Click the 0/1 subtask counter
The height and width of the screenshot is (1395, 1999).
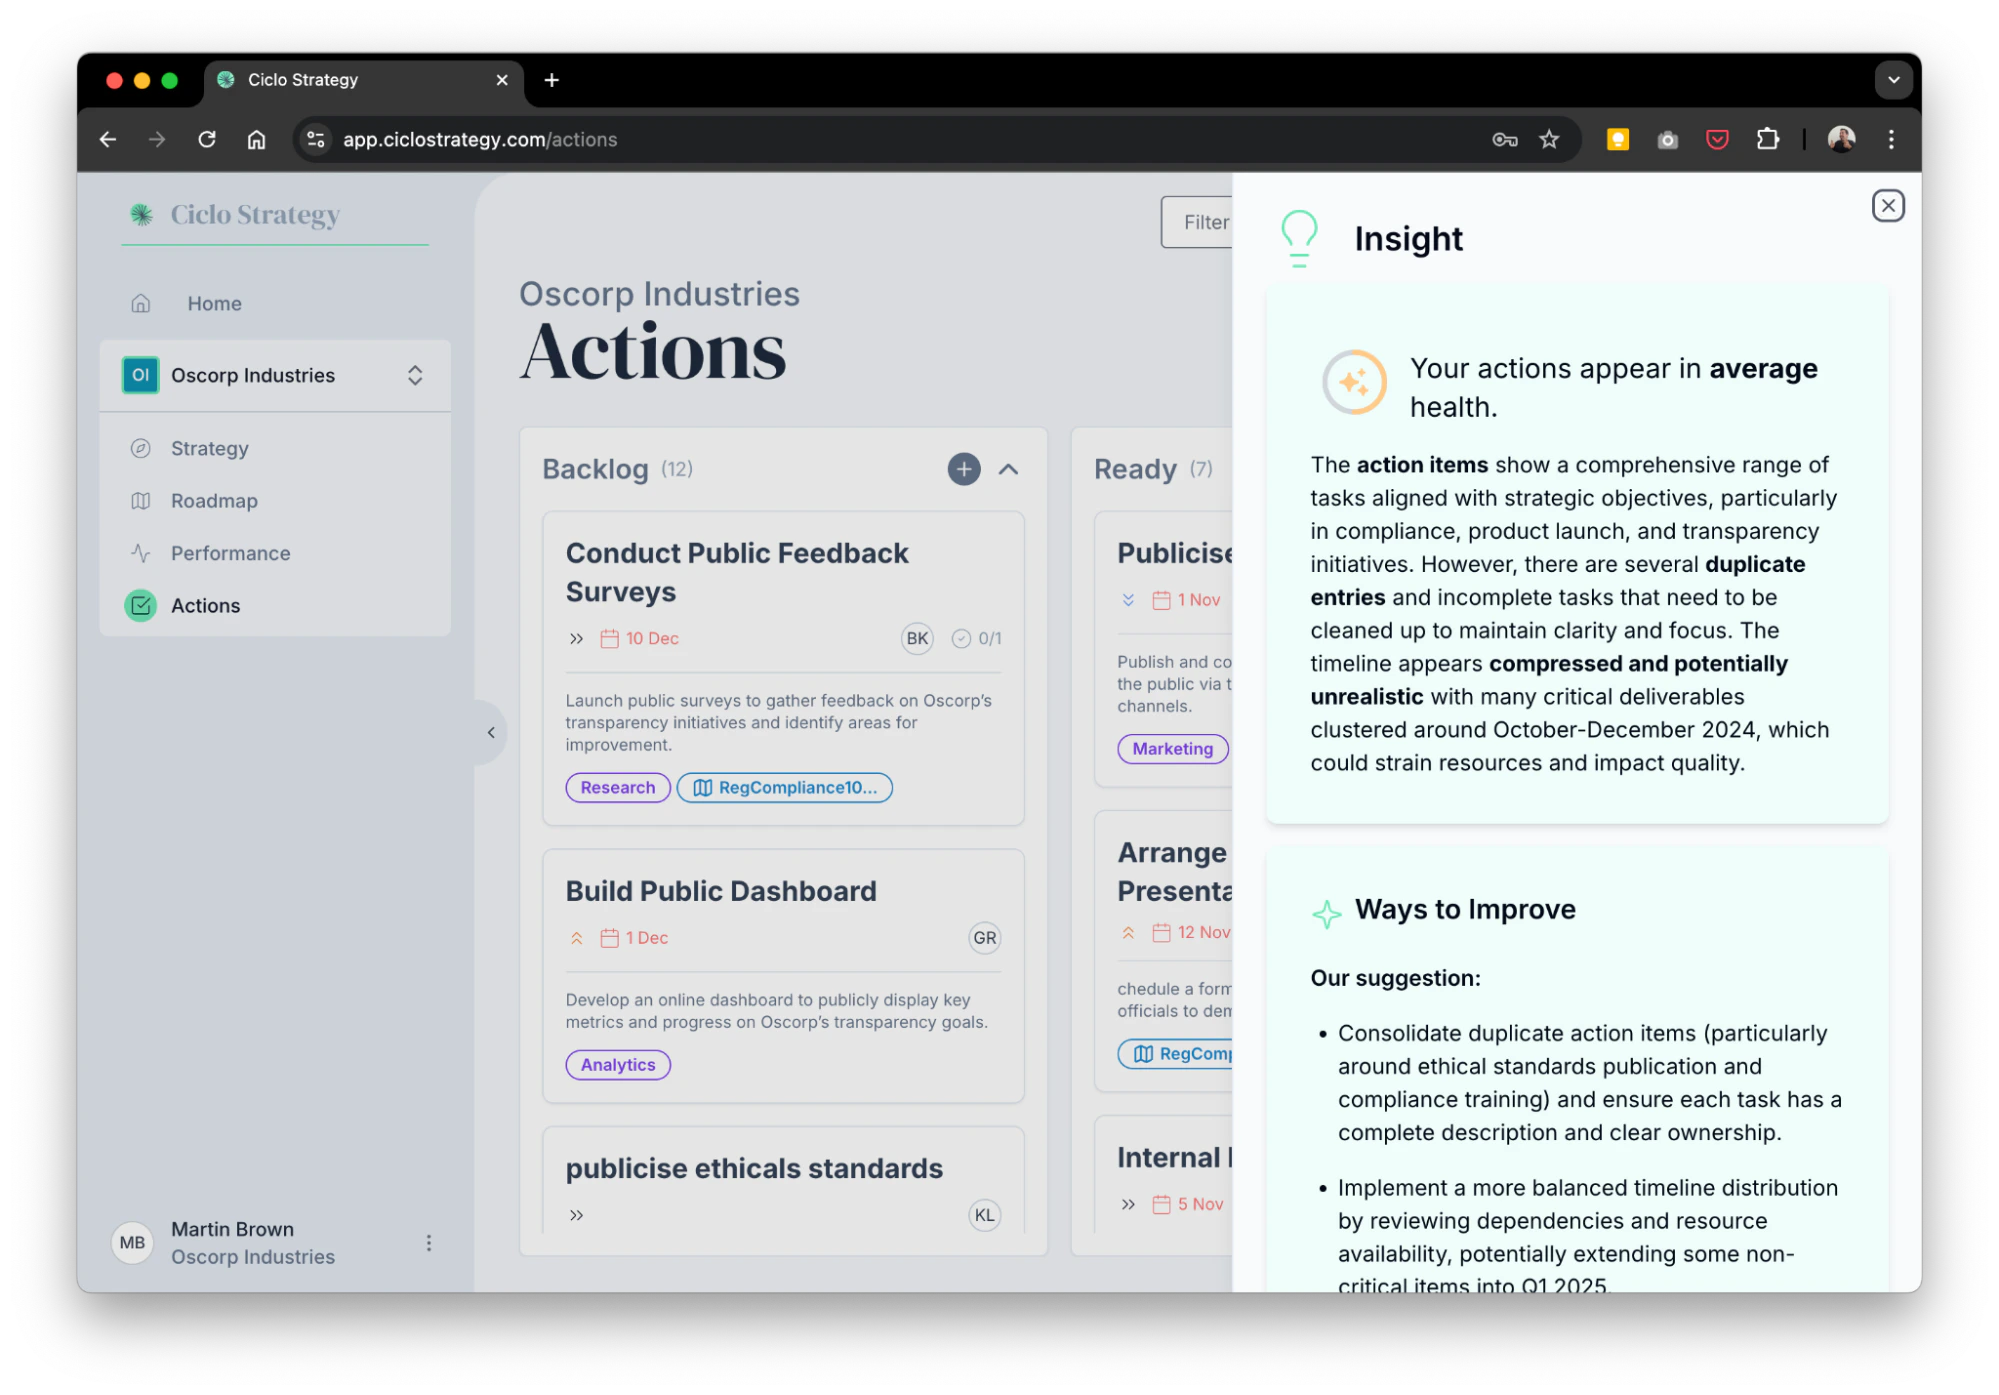coord(977,638)
